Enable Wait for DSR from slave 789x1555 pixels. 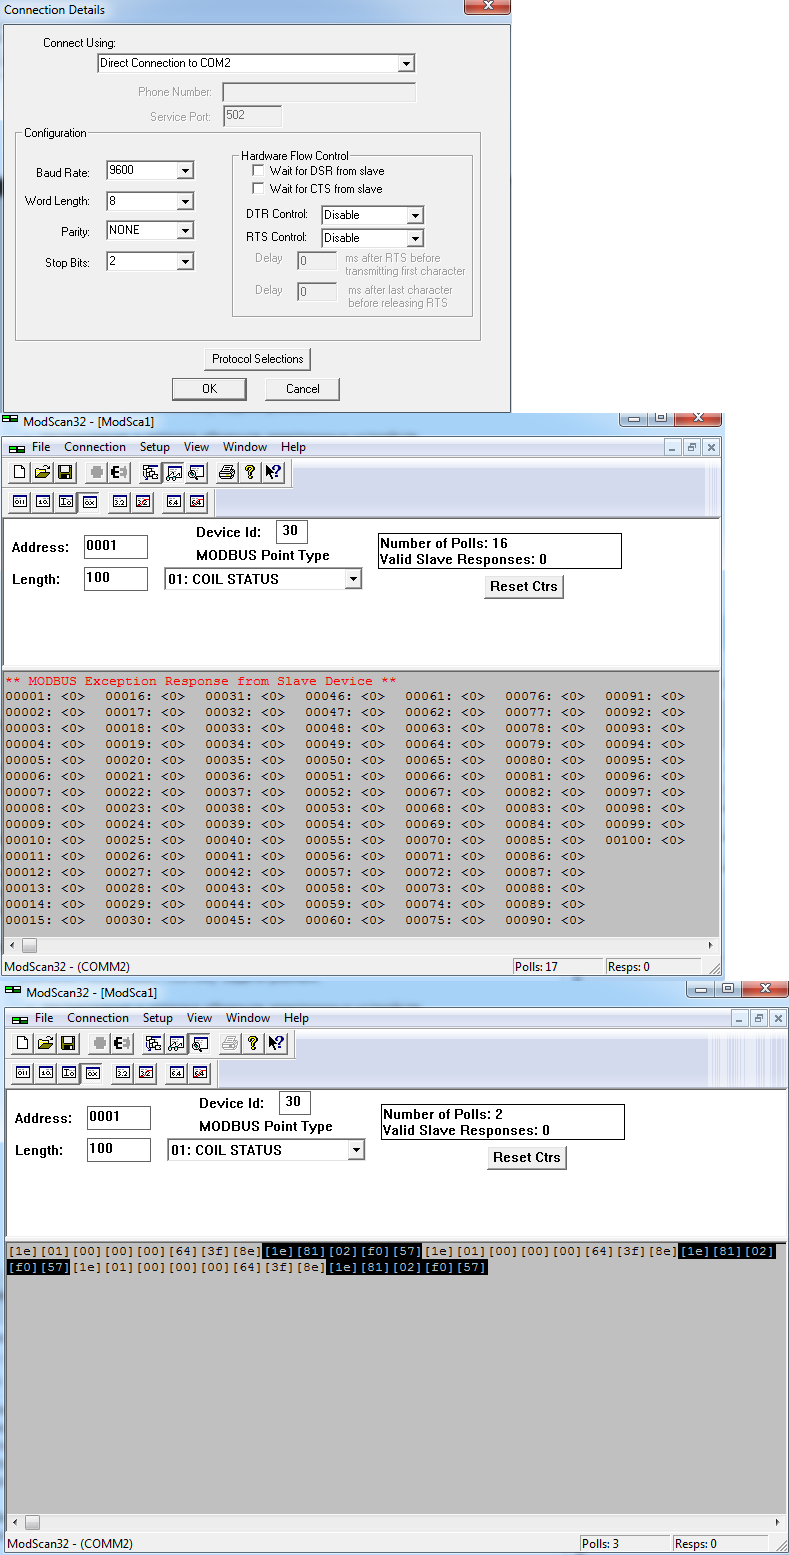(258, 171)
